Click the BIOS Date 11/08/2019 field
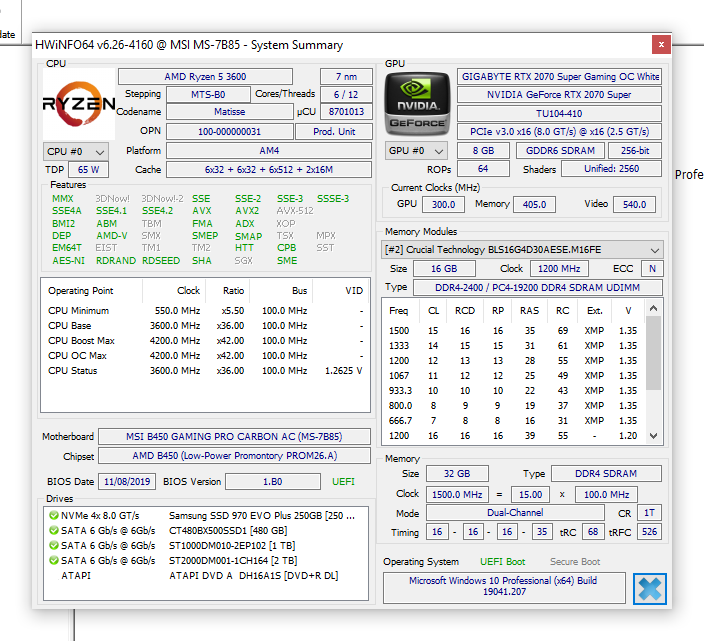Image resolution: width=704 pixels, height=641 pixels. click(x=127, y=482)
